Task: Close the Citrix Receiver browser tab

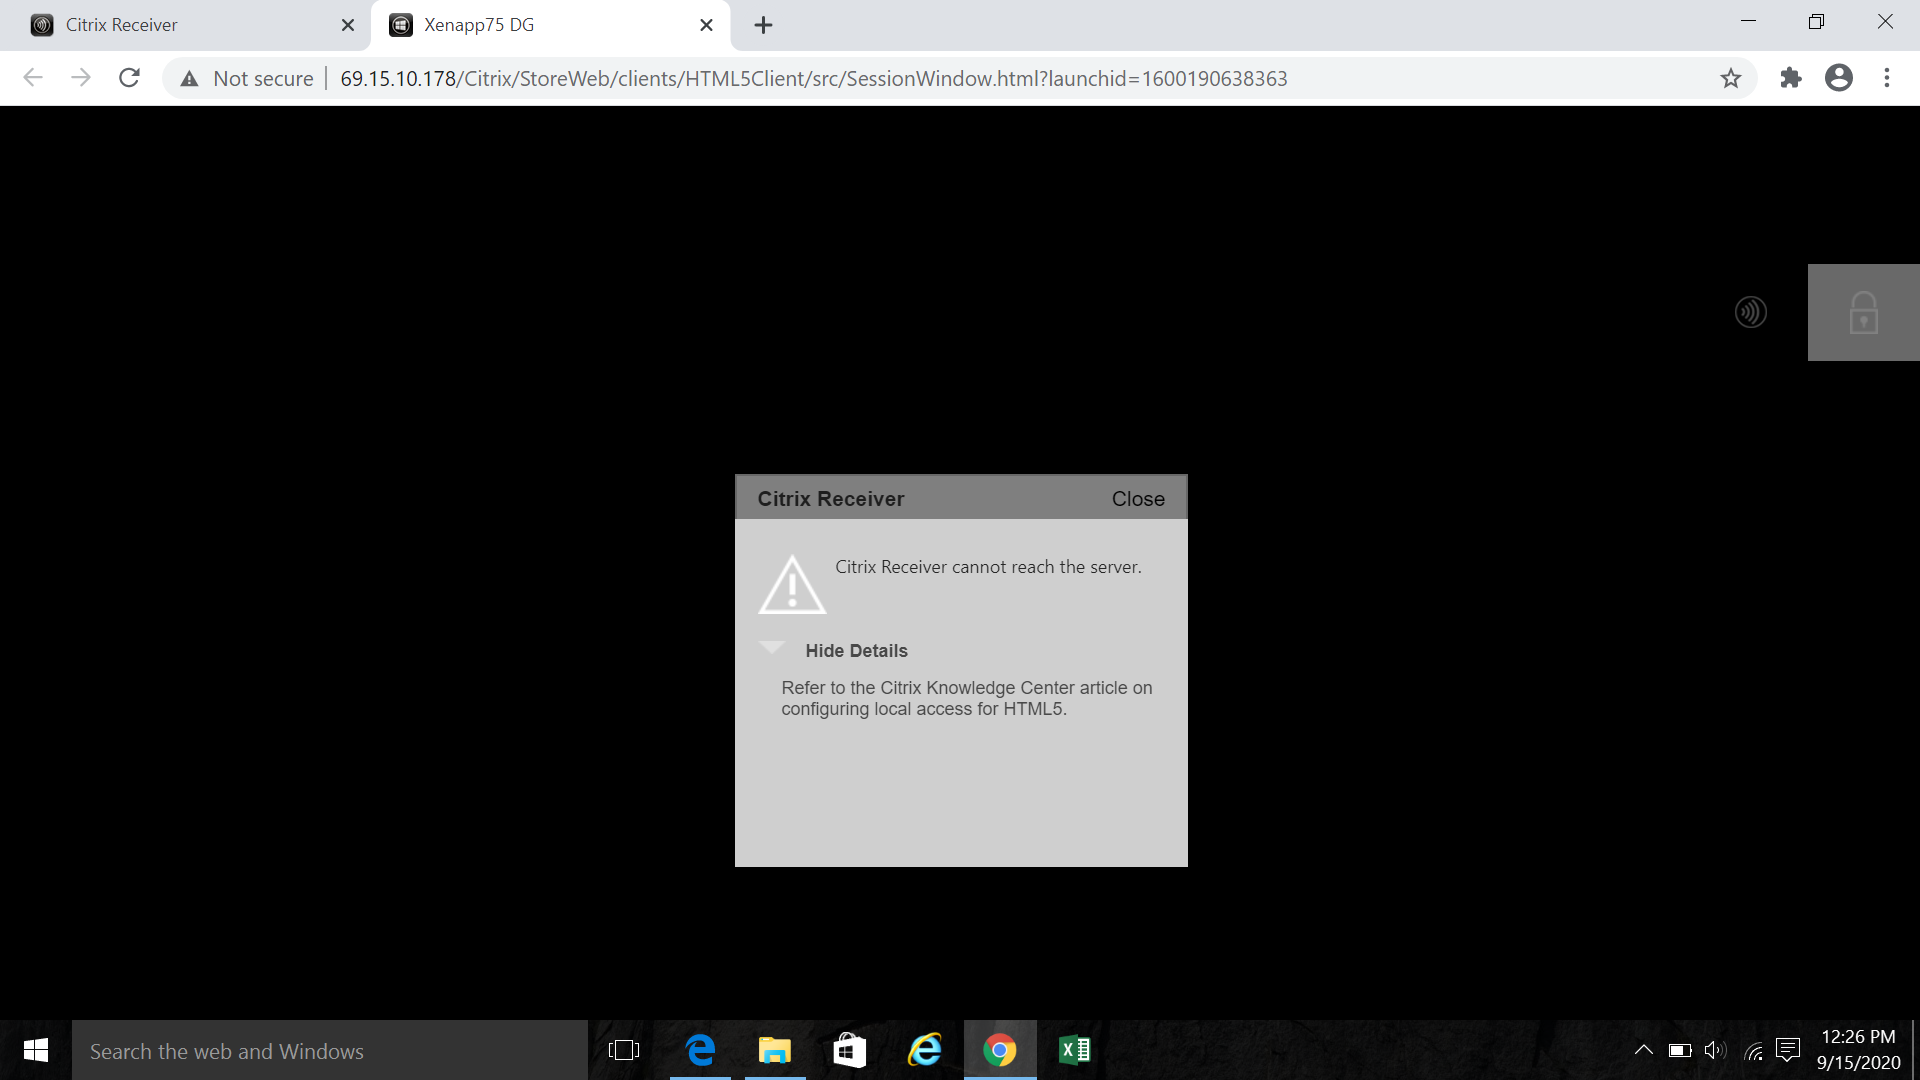Action: (347, 25)
